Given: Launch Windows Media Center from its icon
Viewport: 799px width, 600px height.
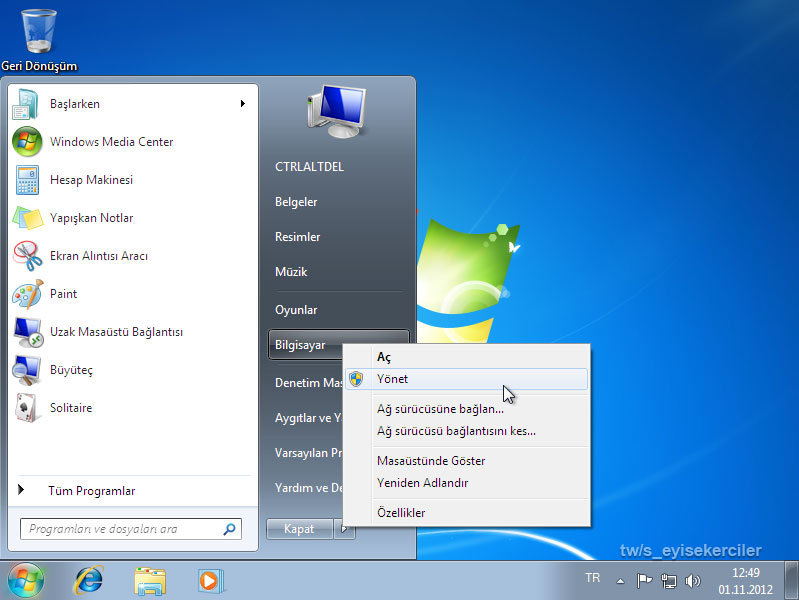Looking at the screenshot, I should pos(27,142).
